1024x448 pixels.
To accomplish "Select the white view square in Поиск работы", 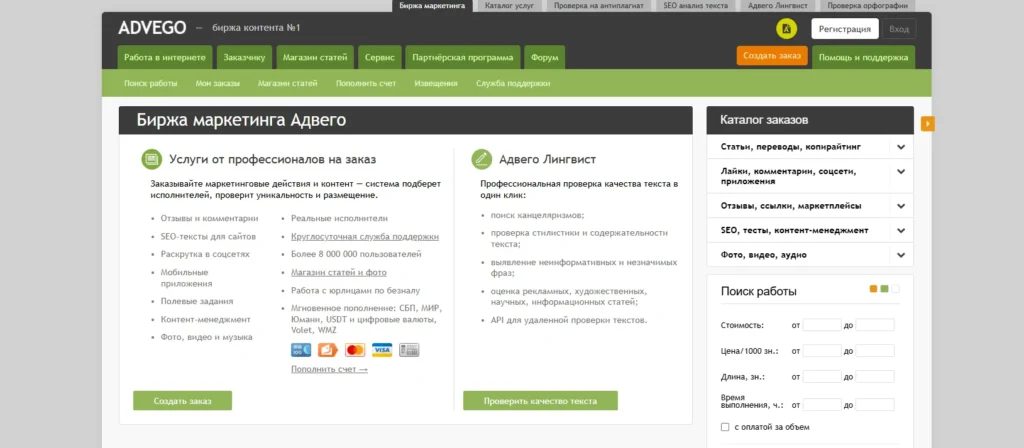I will [x=895, y=289].
